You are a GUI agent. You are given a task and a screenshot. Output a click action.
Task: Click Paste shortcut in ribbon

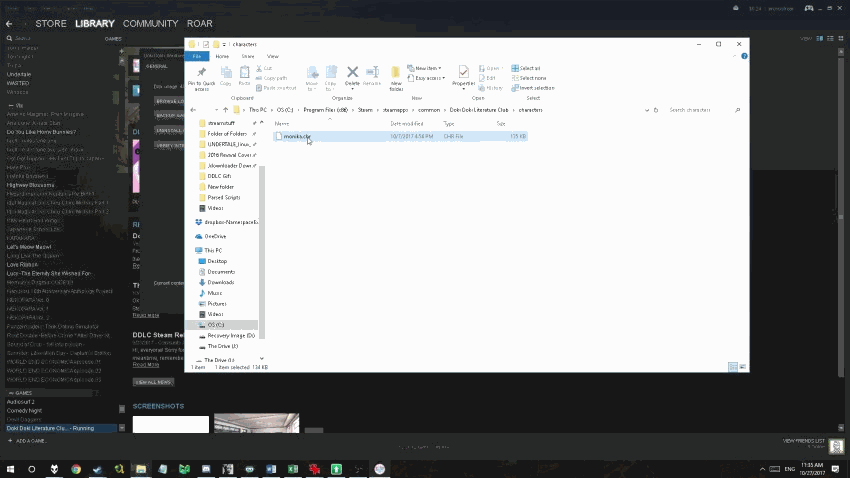276,88
